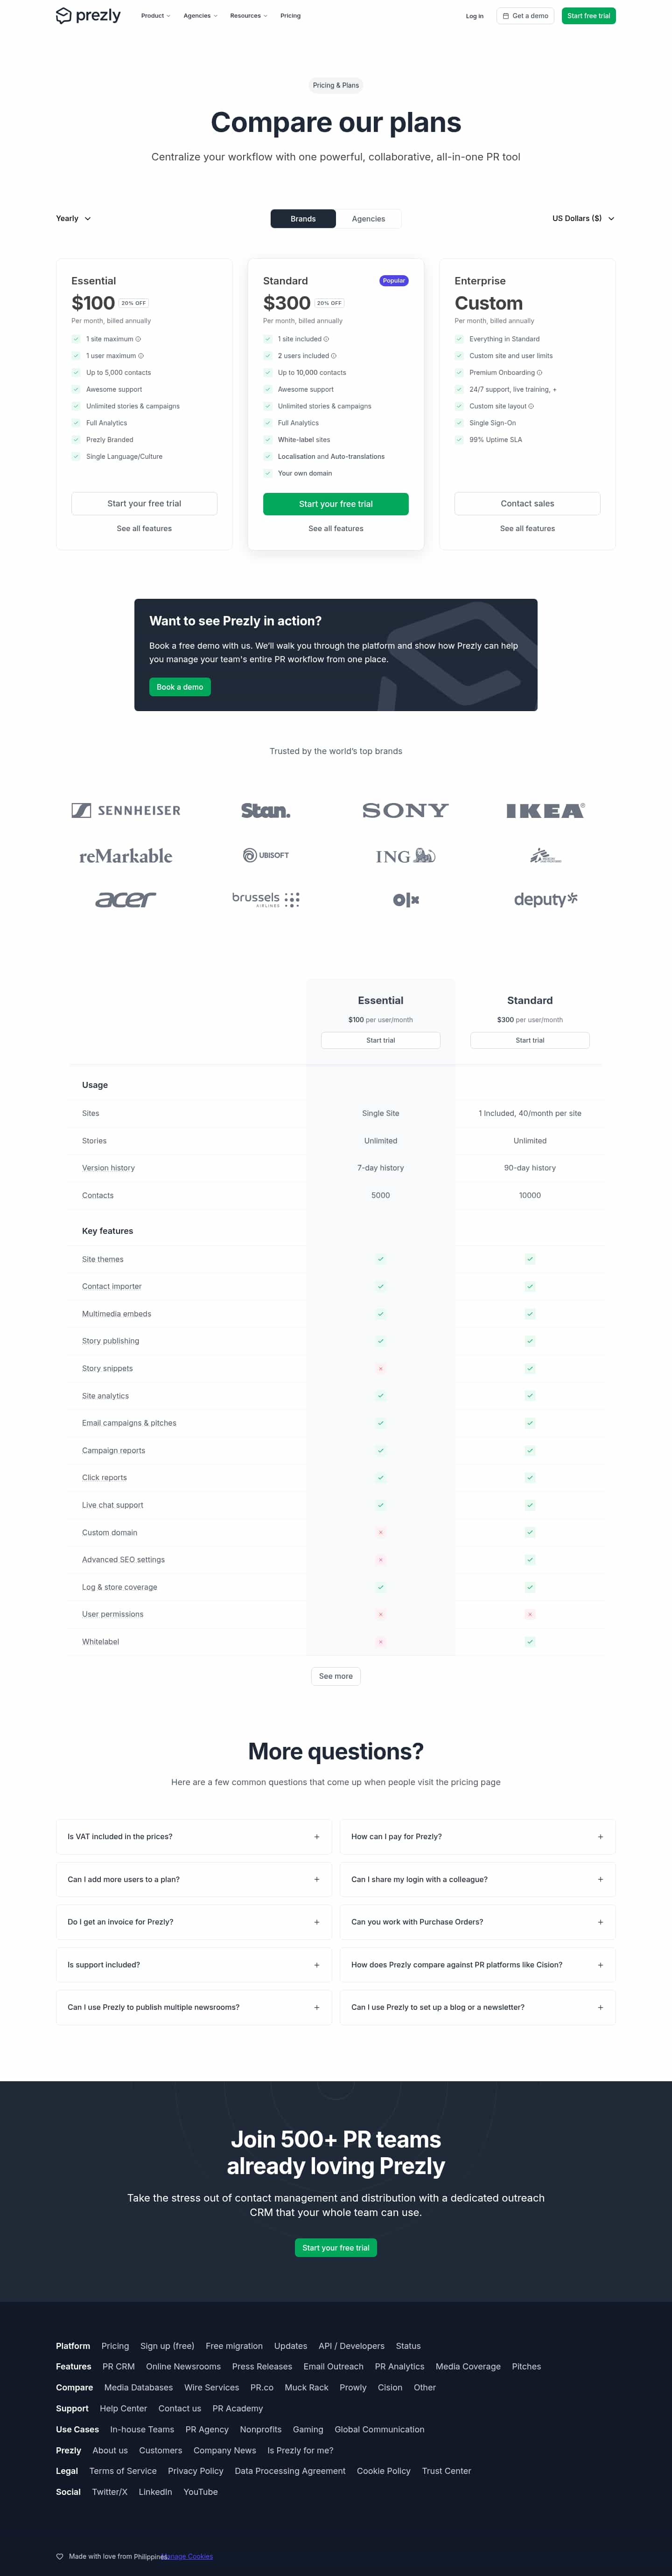The height and width of the screenshot is (2576, 672).
Task: Expand "How can I pay for Prezly?" question
Action: 477,1837
